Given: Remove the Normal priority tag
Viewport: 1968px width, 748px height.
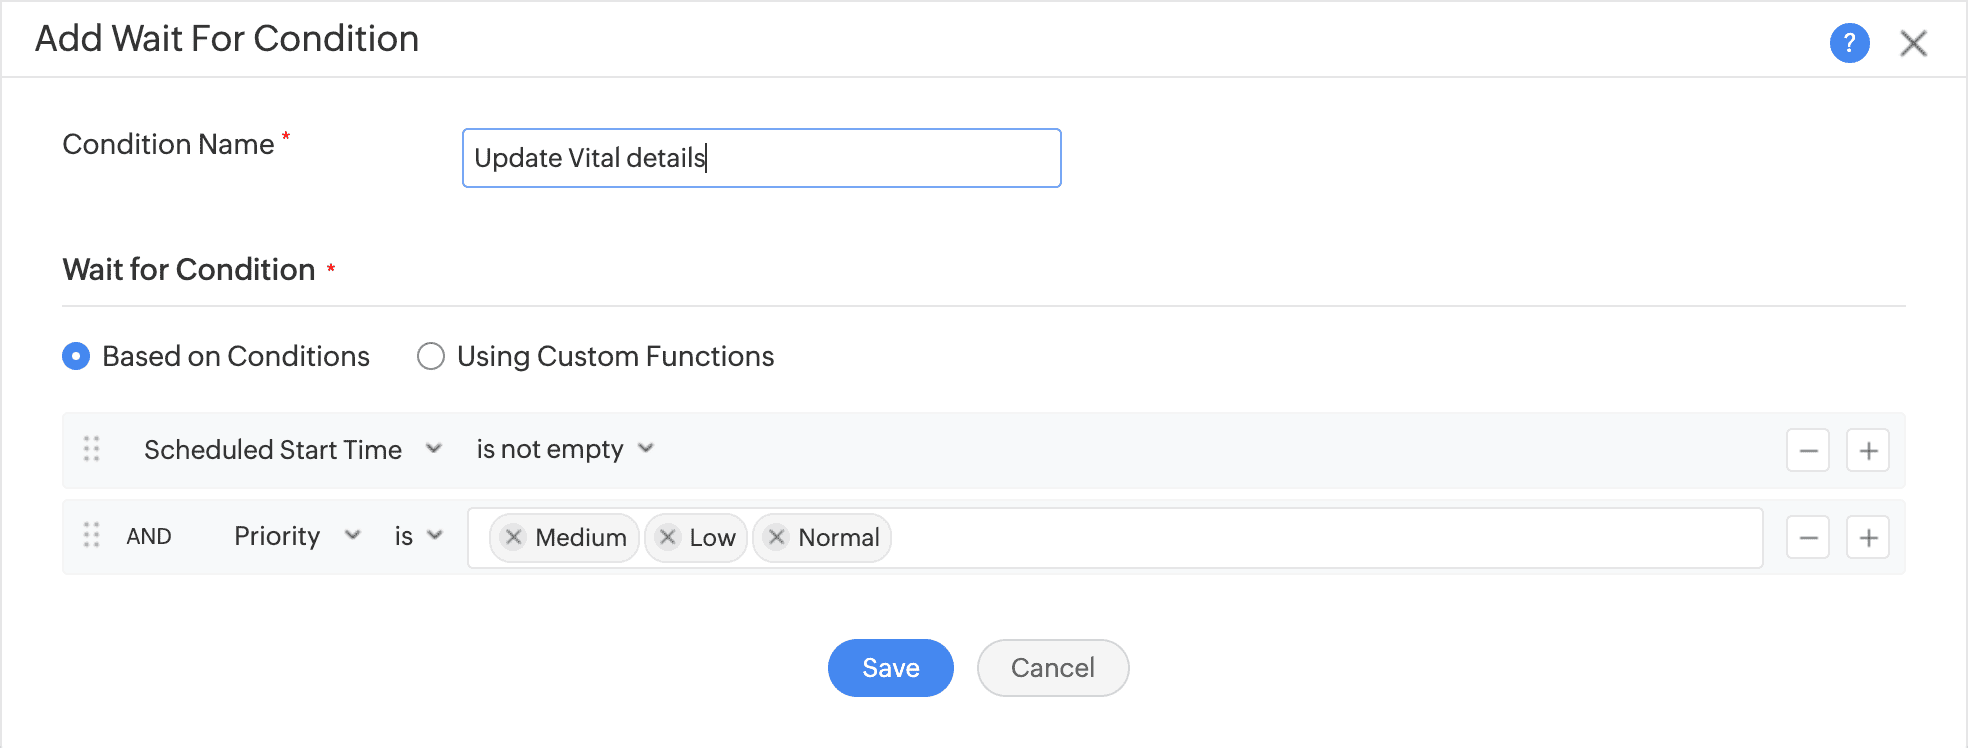Looking at the screenshot, I should click(776, 537).
